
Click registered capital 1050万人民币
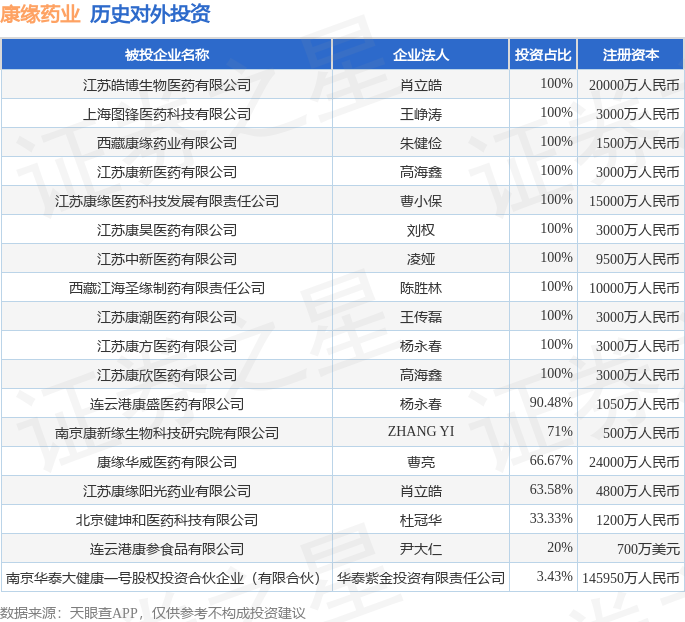pyautogui.click(x=637, y=404)
